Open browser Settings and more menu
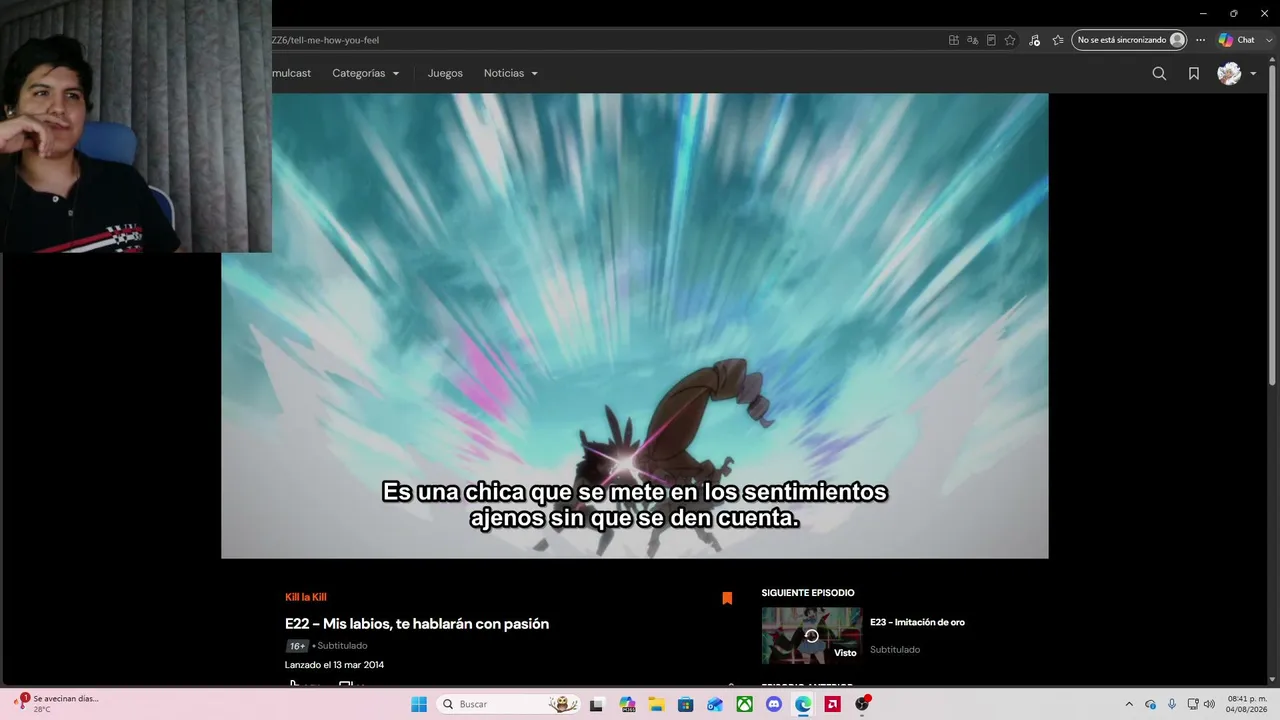This screenshot has width=1280, height=720. pyautogui.click(x=1201, y=40)
